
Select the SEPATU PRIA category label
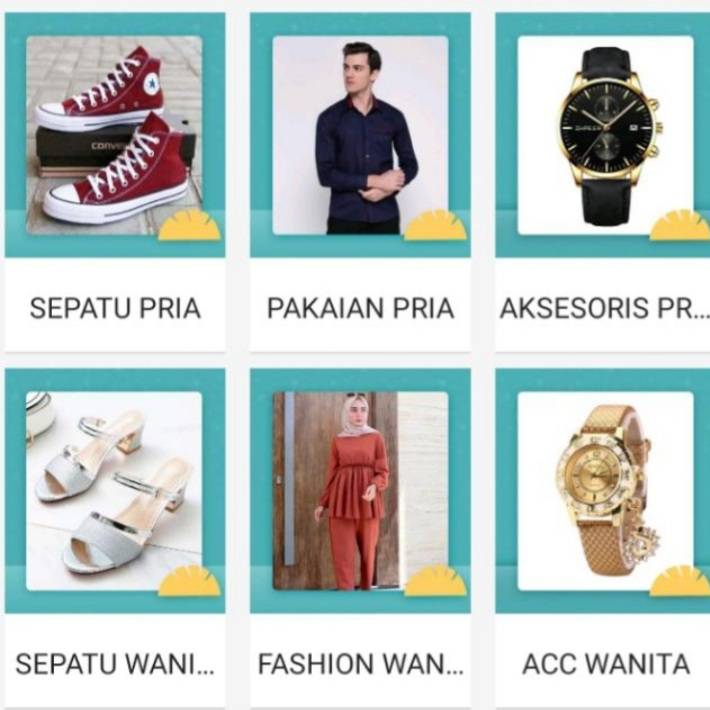pos(115,308)
